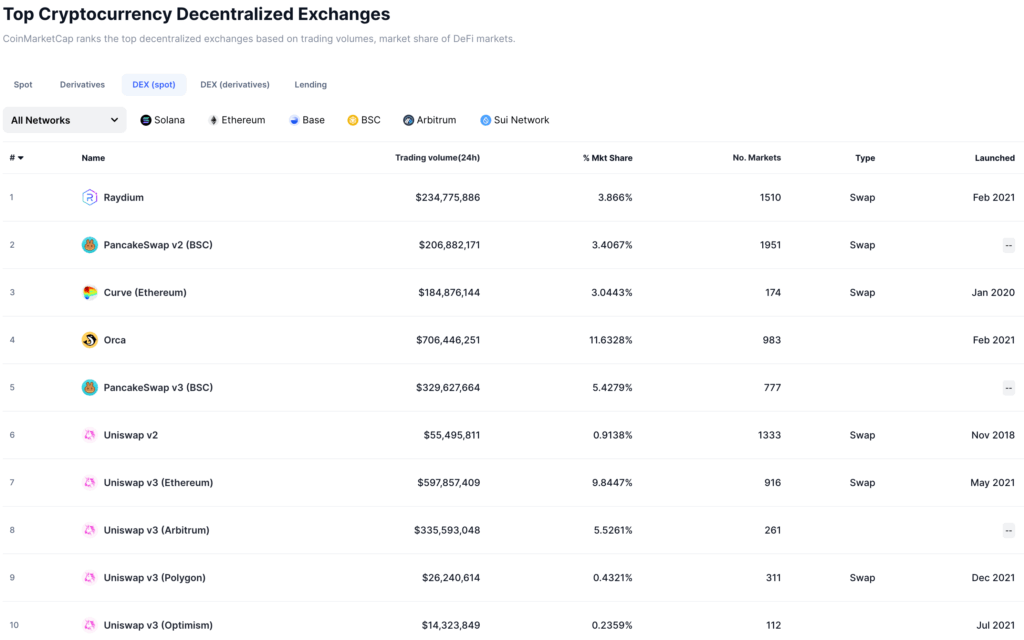Open the Lending tab

tap(310, 84)
